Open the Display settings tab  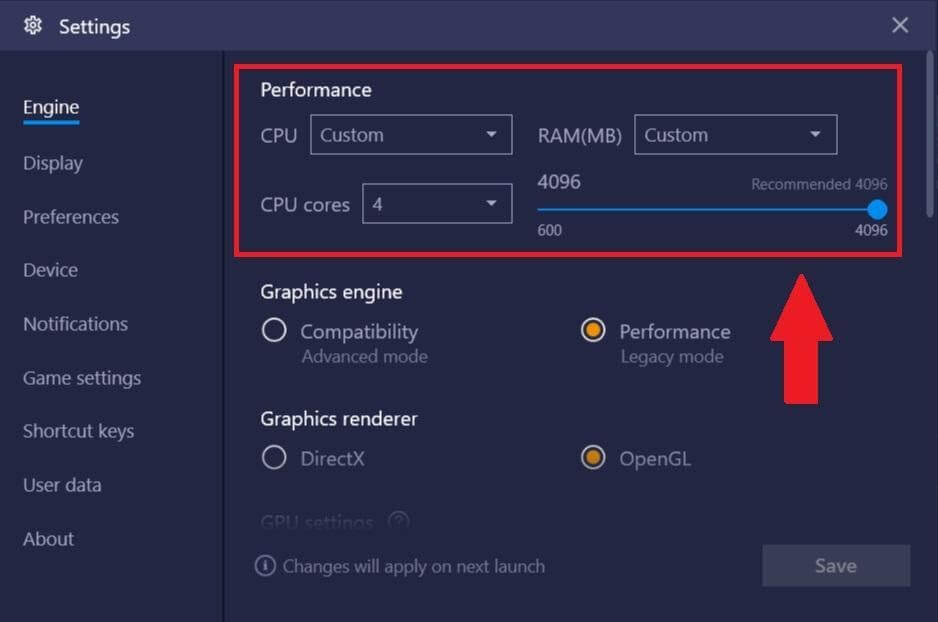pyautogui.click(x=53, y=163)
